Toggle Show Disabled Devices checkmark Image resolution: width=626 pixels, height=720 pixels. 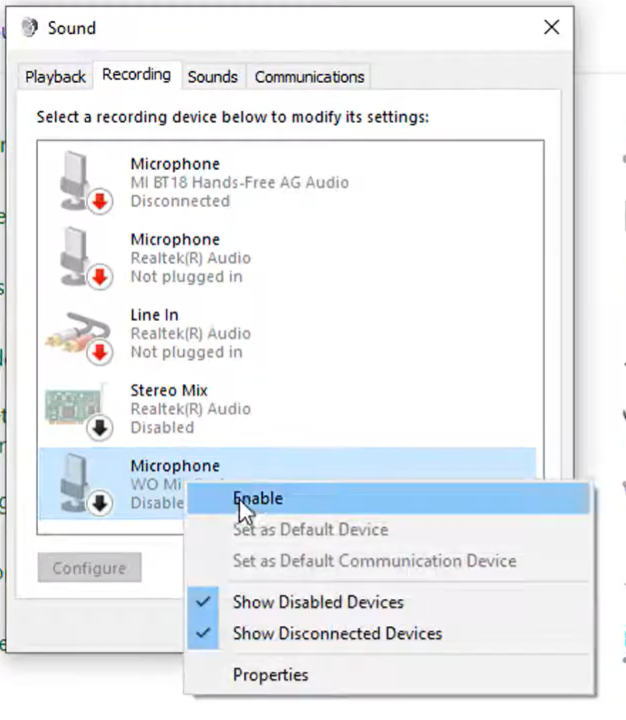click(x=204, y=602)
